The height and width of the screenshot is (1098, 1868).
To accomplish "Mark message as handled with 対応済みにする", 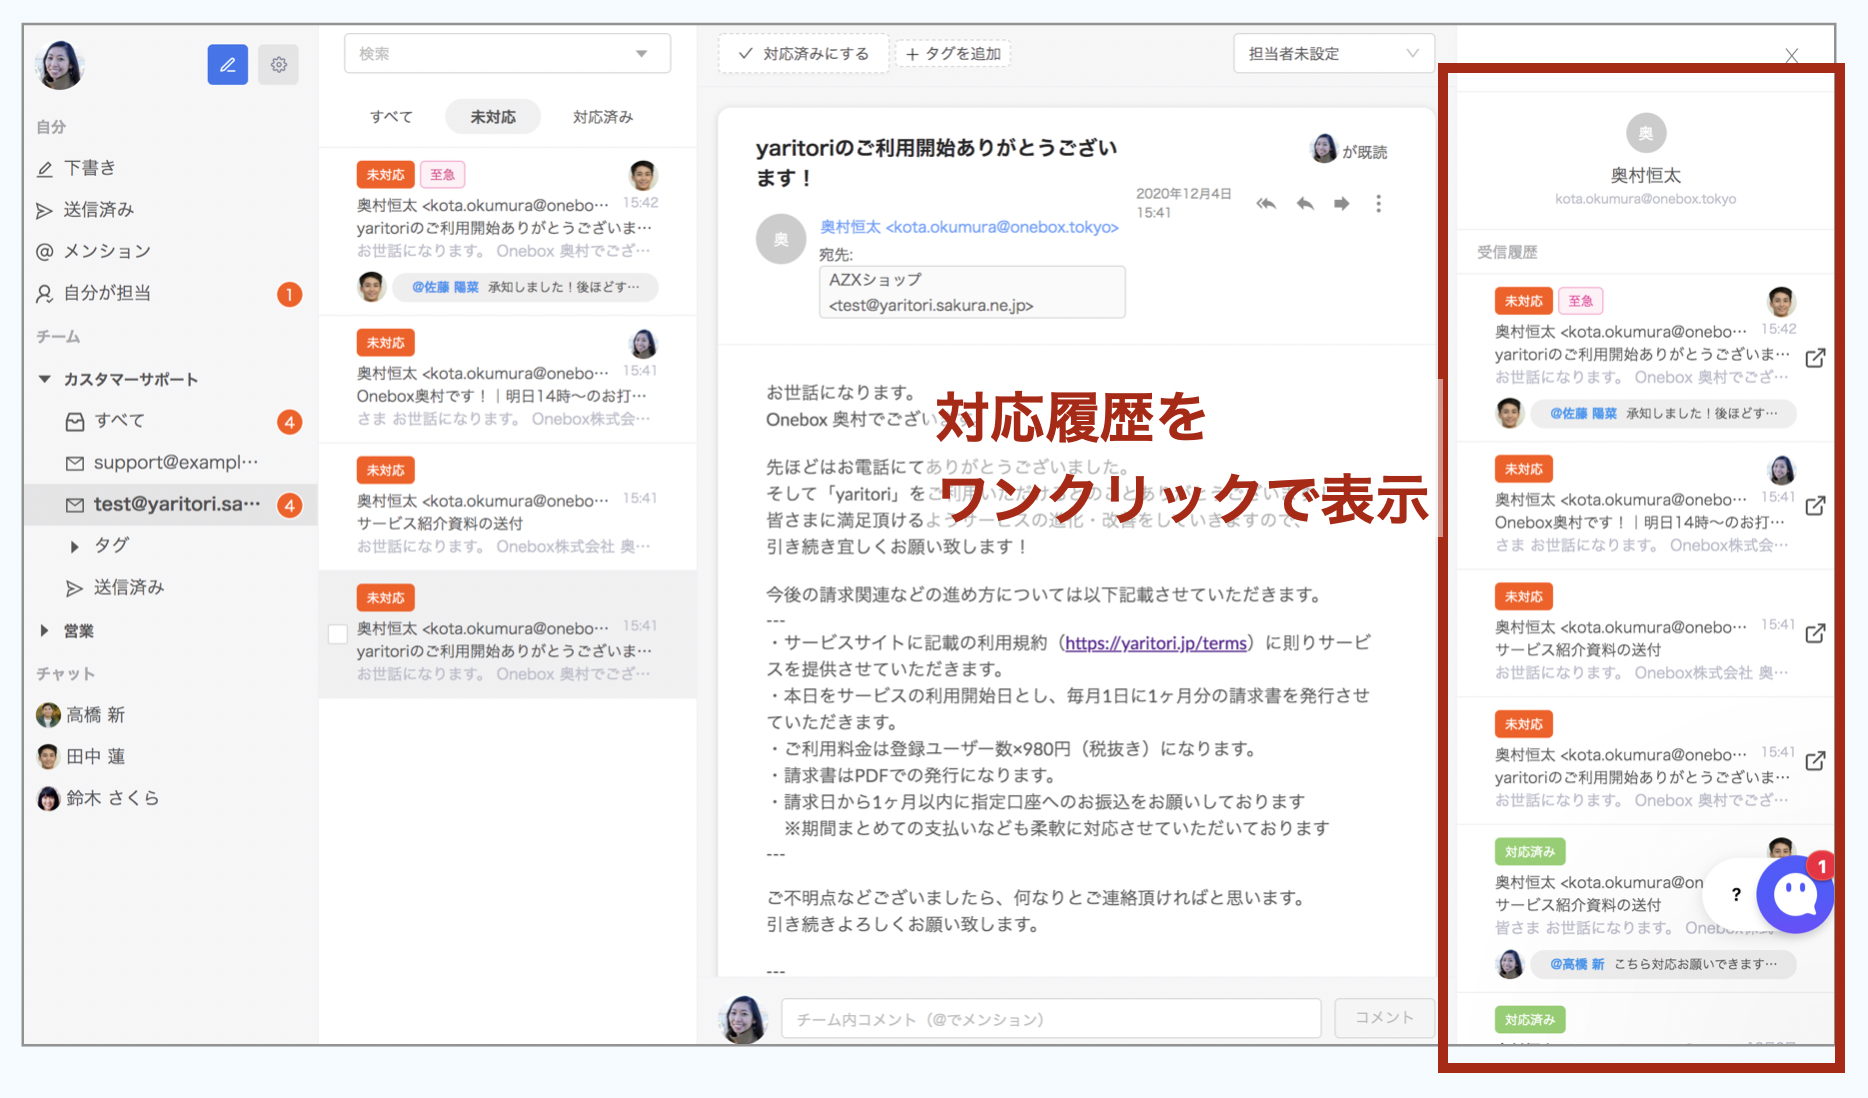I will pyautogui.click(x=804, y=54).
